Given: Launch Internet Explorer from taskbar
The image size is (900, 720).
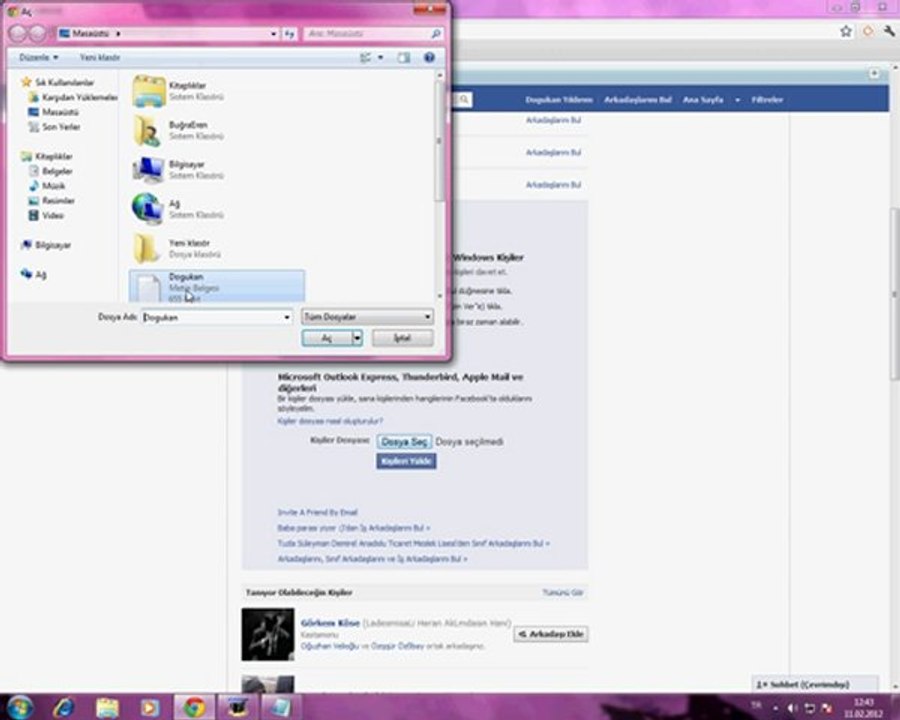Looking at the screenshot, I should click(x=63, y=707).
